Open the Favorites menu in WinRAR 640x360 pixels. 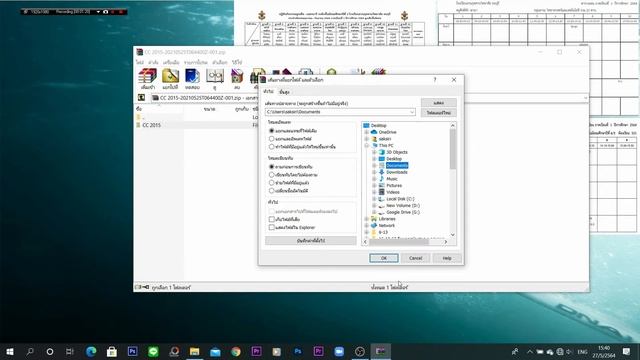coord(196,62)
